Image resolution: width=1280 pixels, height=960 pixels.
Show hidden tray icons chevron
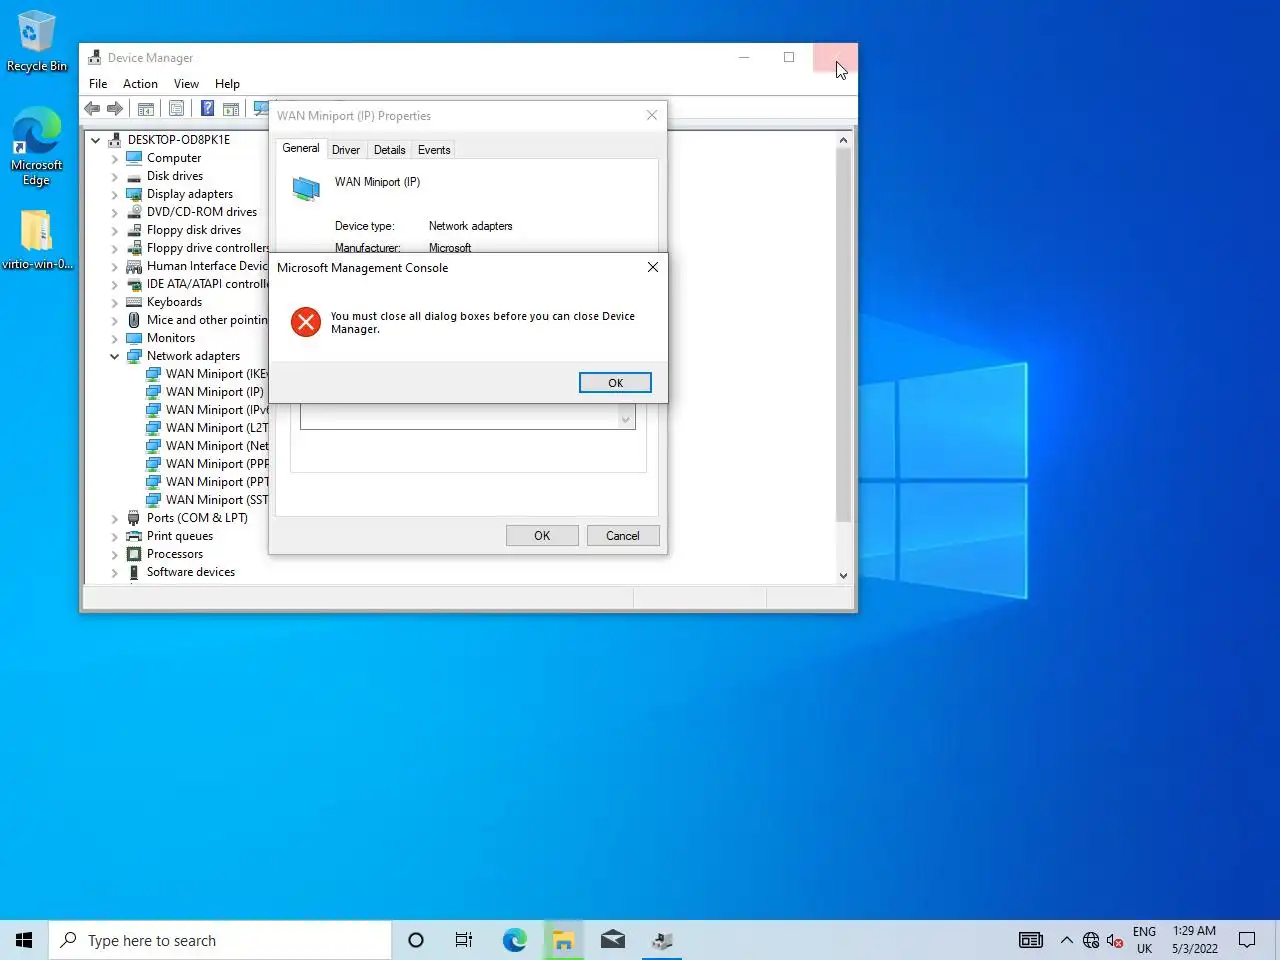(1066, 940)
